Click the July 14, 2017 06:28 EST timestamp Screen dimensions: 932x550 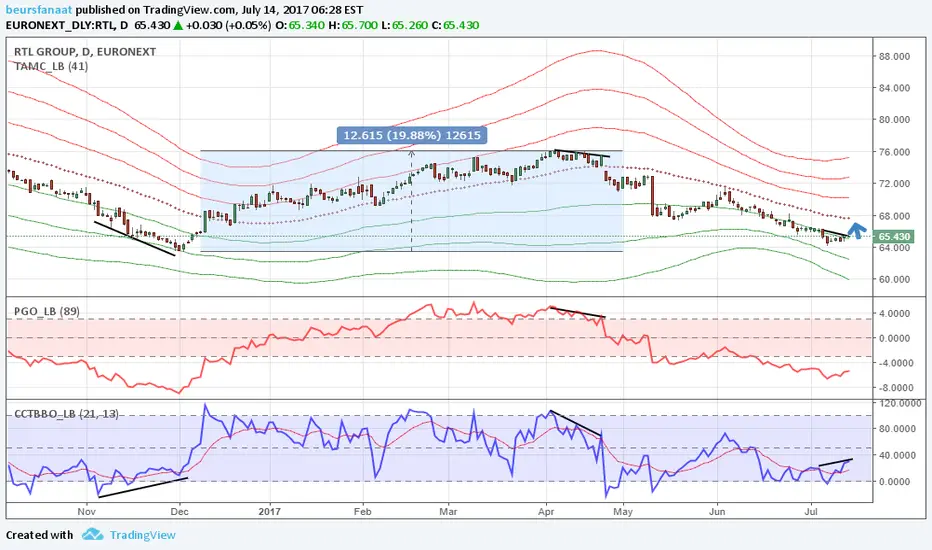click(x=304, y=10)
